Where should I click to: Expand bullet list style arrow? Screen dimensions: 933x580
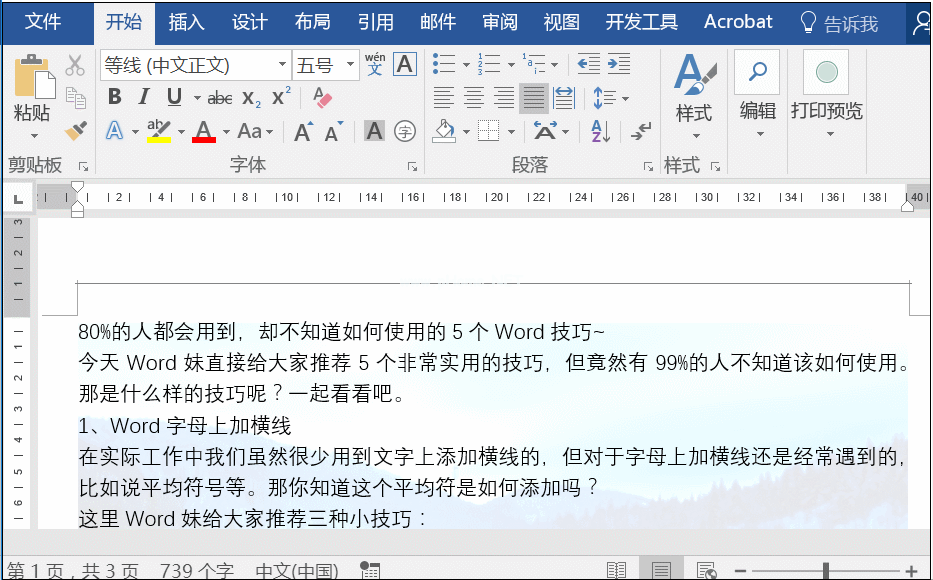pyautogui.click(x=466, y=64)
